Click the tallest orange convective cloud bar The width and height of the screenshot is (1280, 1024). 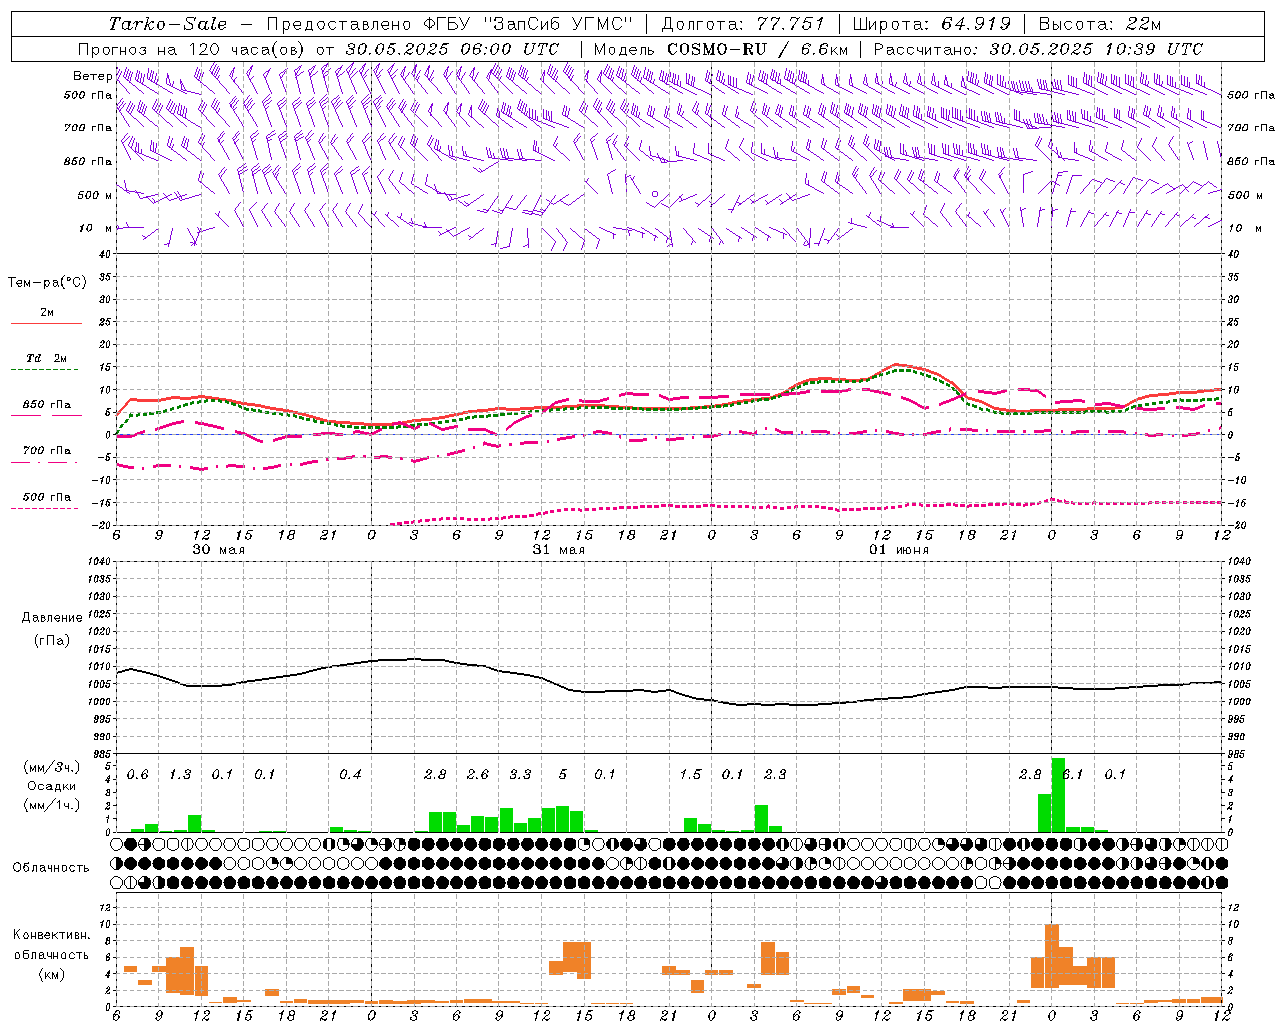click(x=1051, y=956)
